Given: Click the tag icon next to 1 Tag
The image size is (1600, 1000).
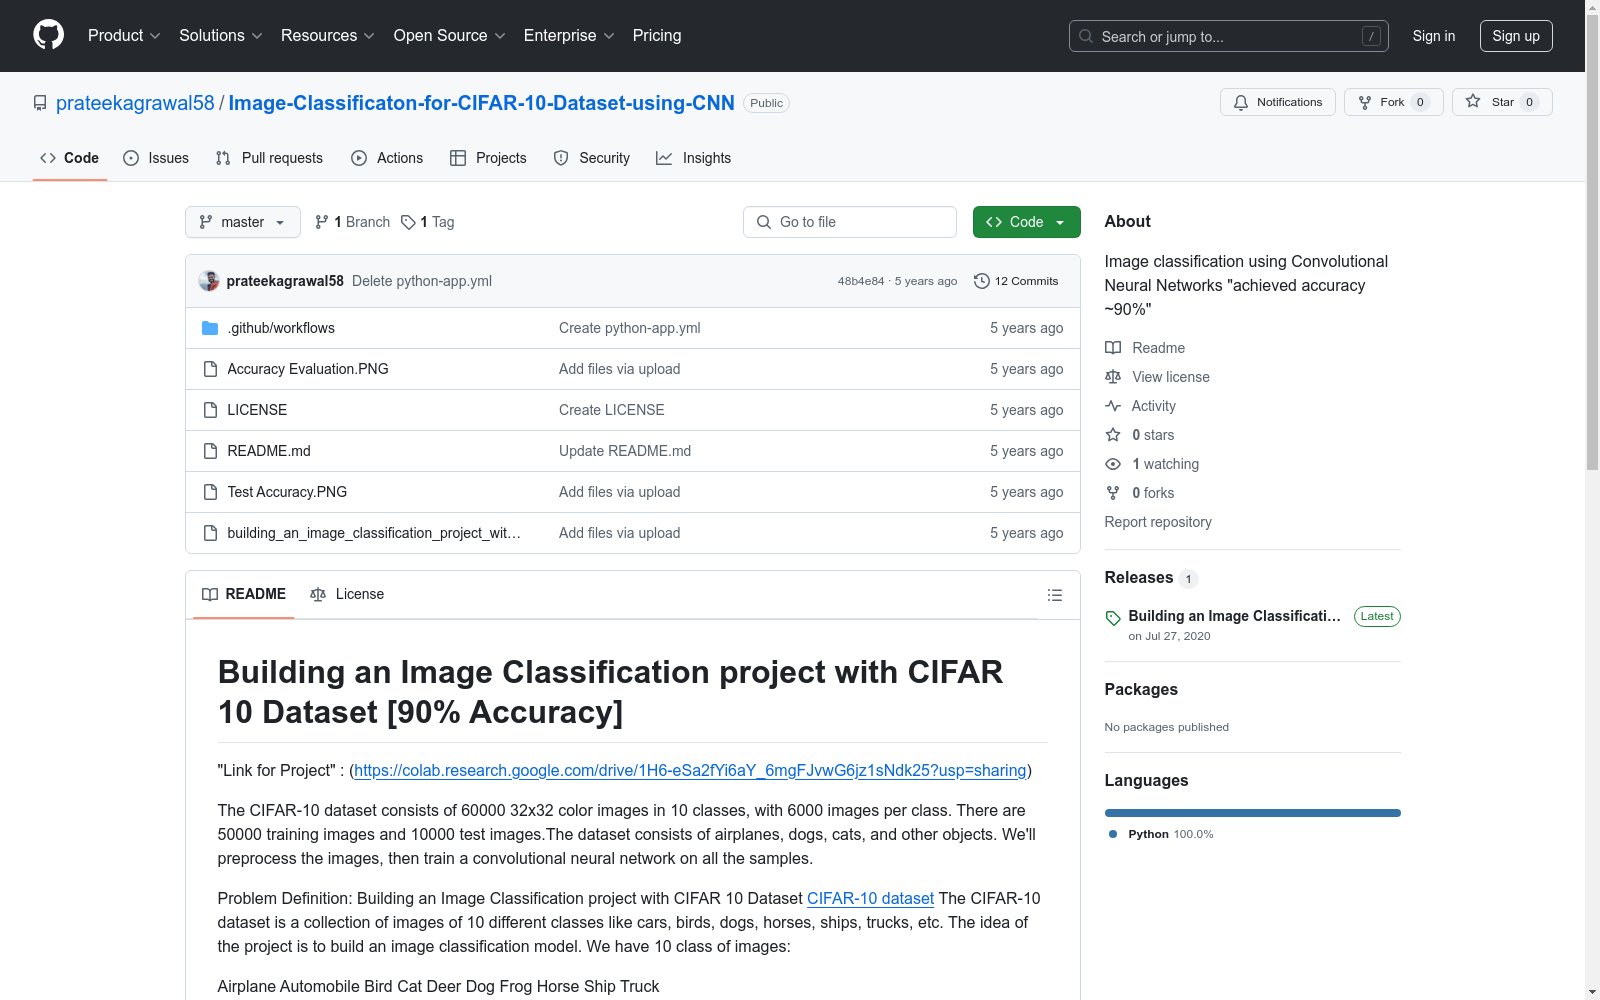Looking at the screenshot, I should [x=408, y=222].
